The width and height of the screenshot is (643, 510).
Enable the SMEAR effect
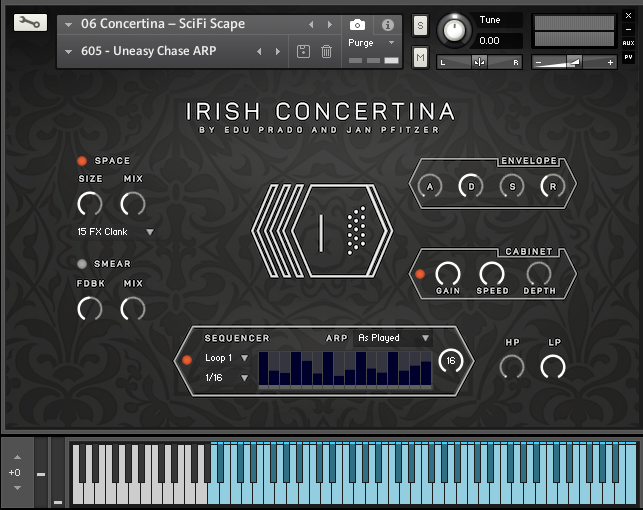tap(82, 264)
